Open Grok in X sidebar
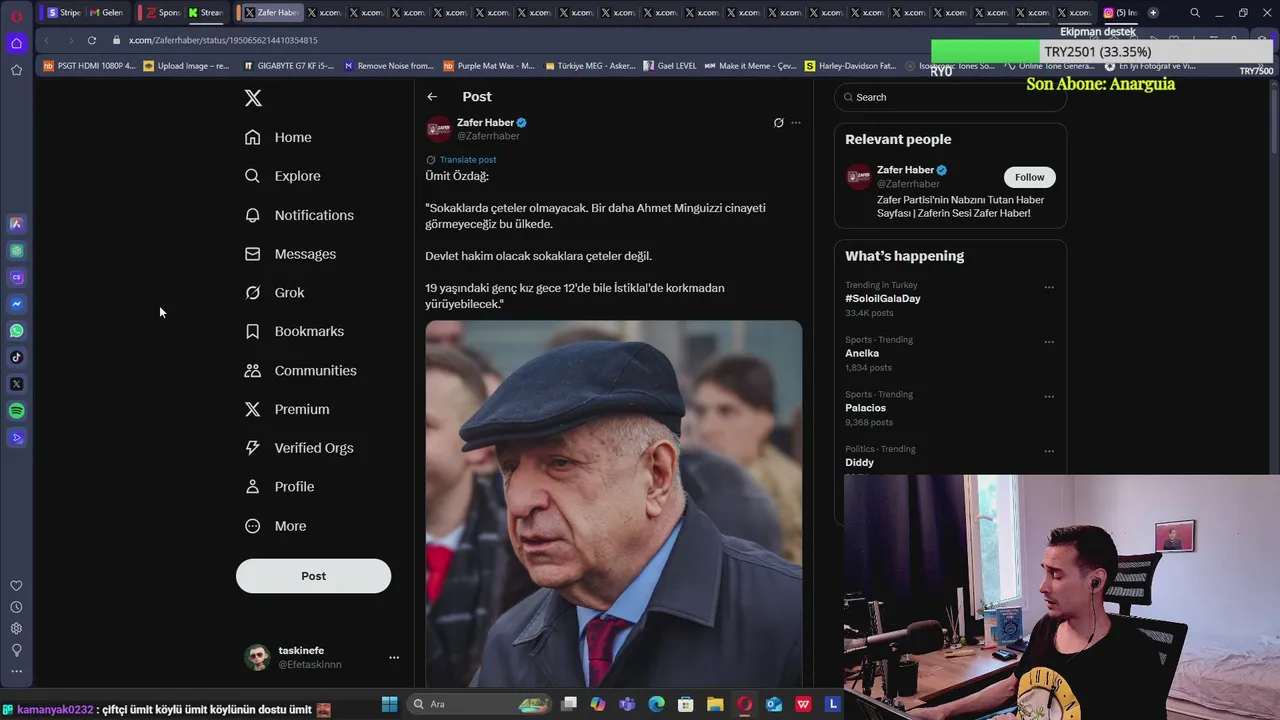Screen dimensions: 1280x720 275,293
